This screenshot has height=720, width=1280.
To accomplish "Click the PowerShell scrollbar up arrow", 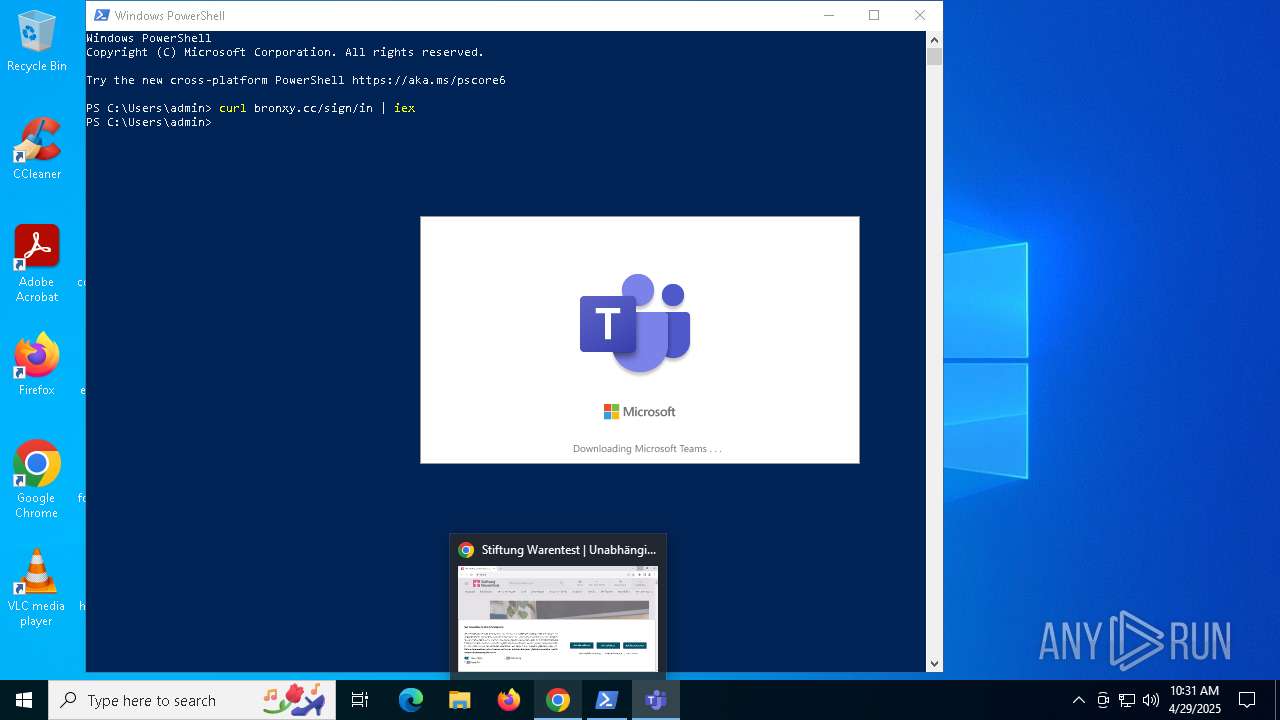I will click(935, 40).
